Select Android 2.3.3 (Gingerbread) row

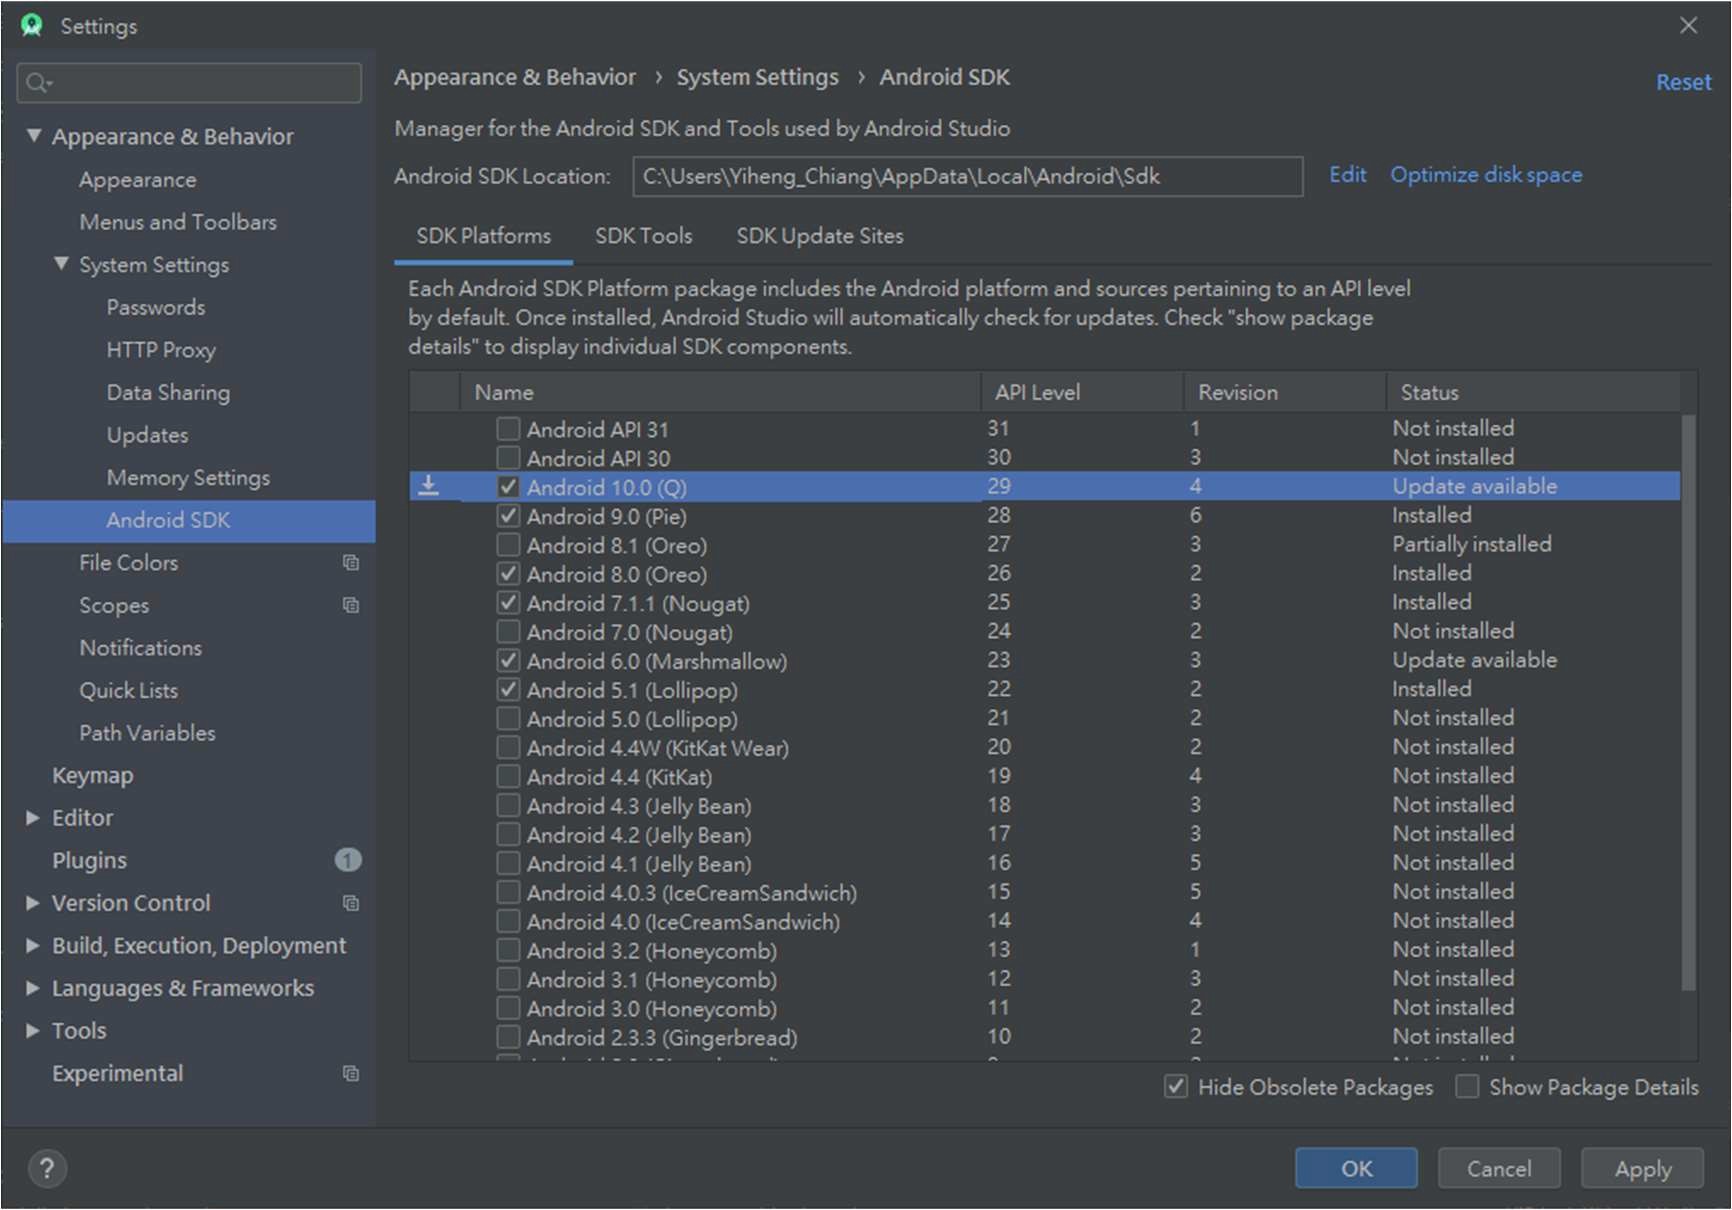pyautogui.click(x=1045, y=1037)
